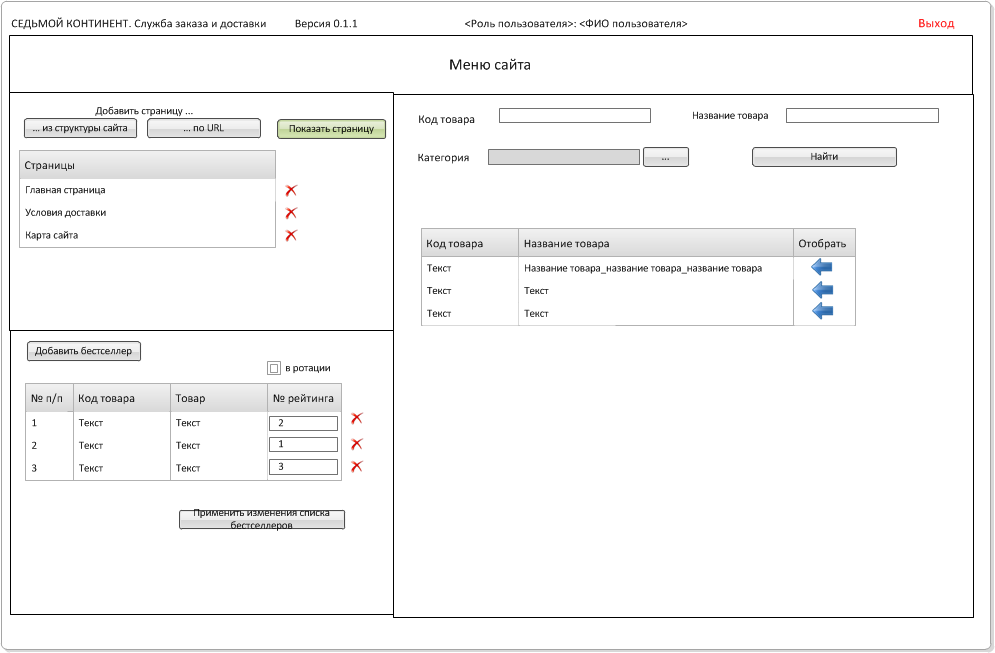Delete the 'Главная страница' page with red X

pos(291,190)
